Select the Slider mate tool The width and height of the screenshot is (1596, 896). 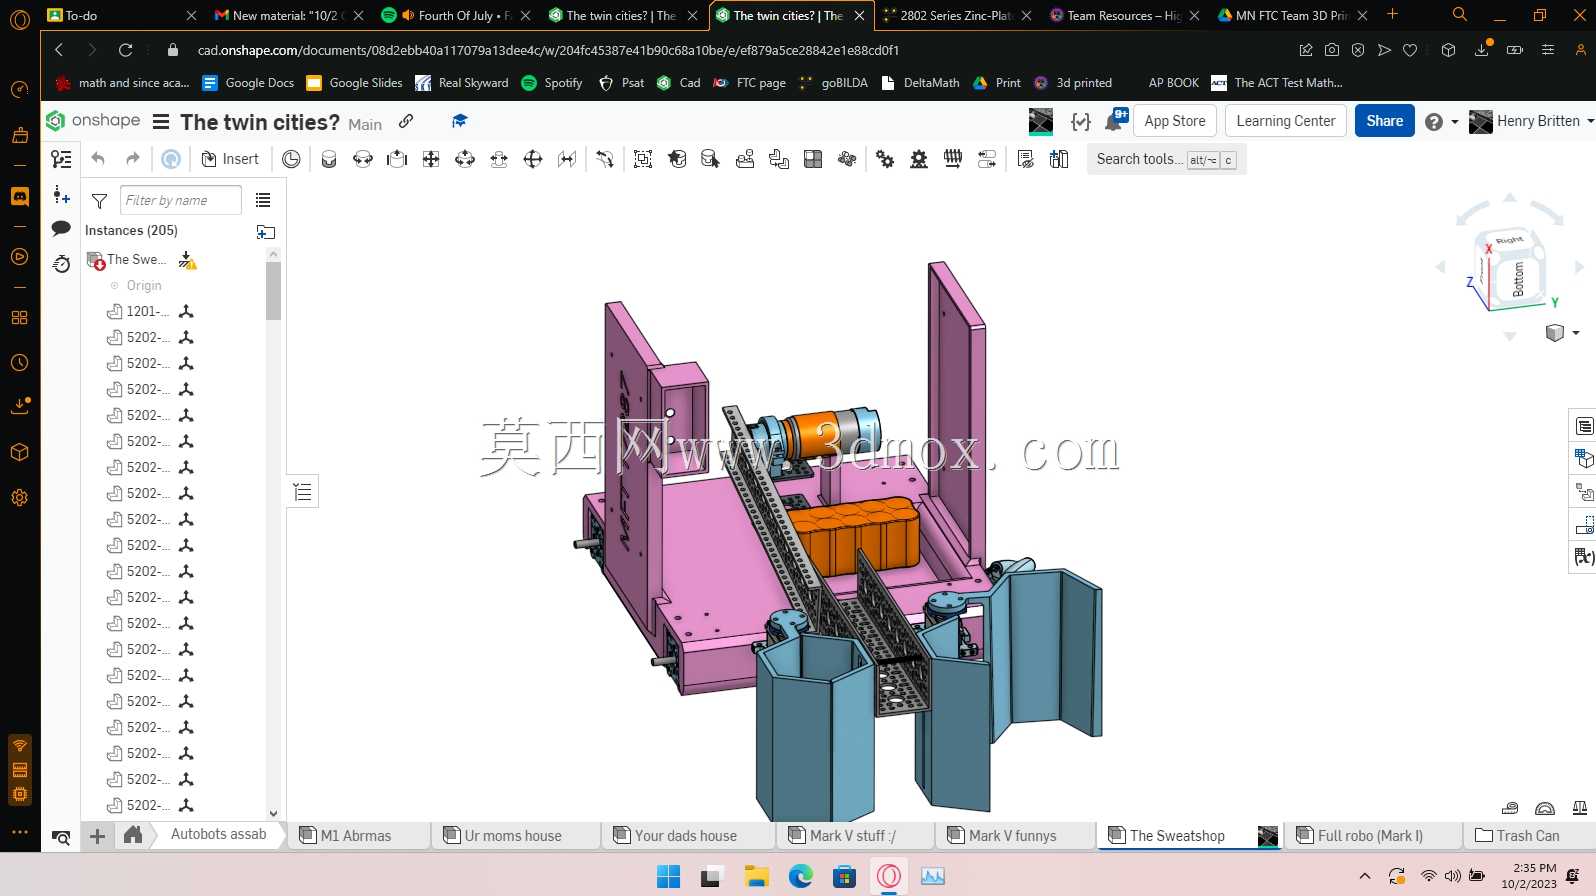(397, 159)
